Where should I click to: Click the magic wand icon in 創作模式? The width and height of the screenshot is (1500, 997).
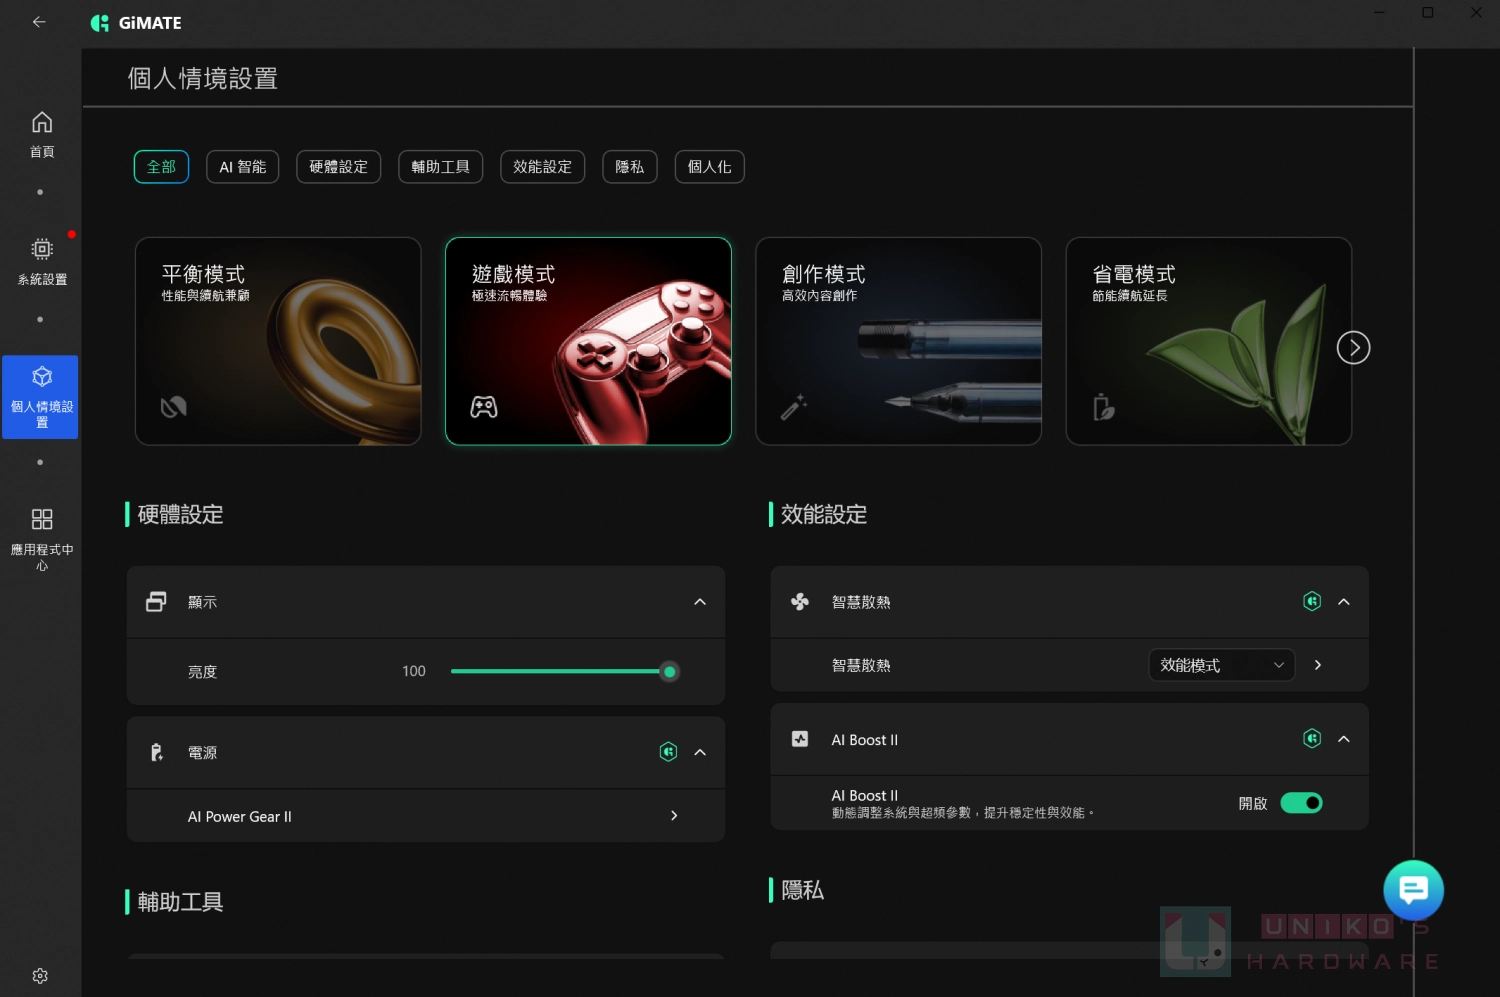(x=794, y=407)
